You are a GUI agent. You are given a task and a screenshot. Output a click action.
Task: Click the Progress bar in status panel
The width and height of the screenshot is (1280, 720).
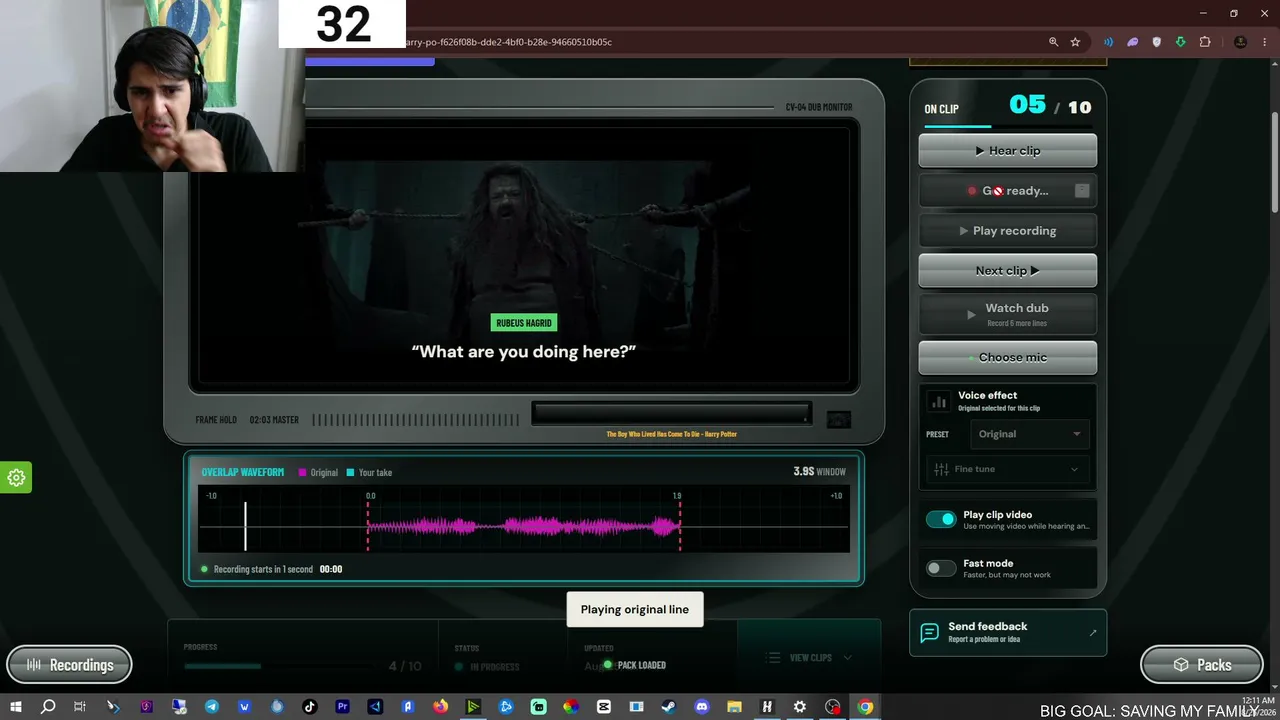point(285,666)
